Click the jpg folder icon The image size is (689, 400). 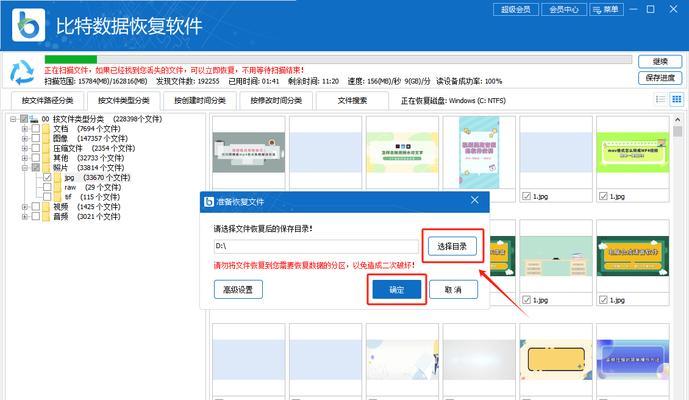click(x=58, y=177)
